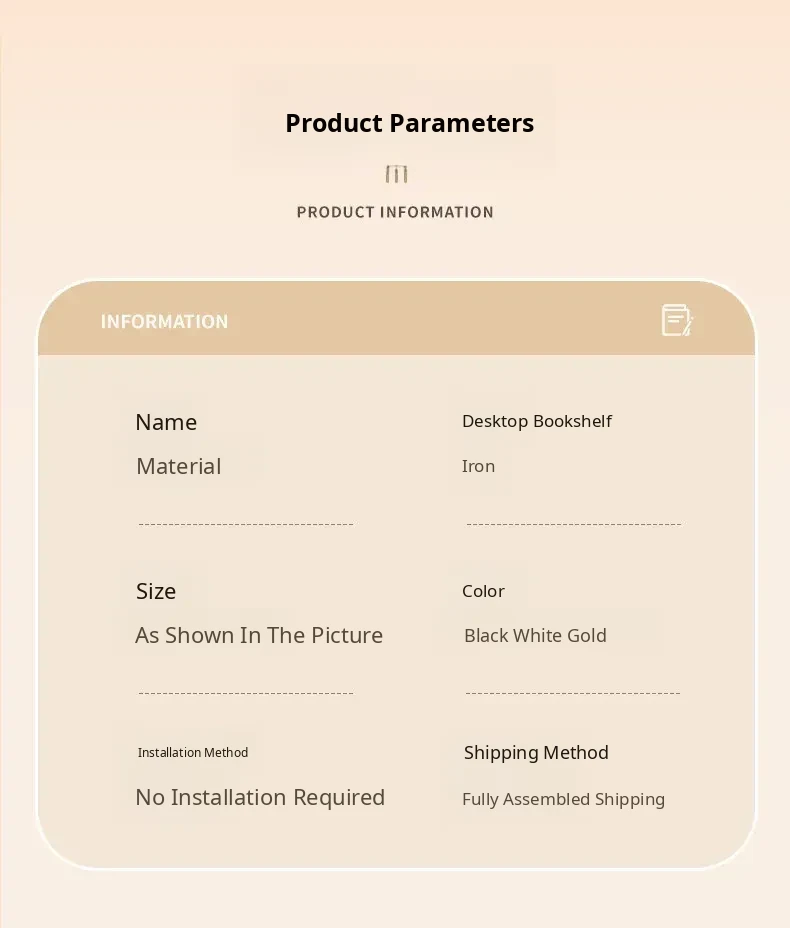Screen dimensions: 790x928
Task: Click the Material label
Action: pyautogui.click(x=178, y=466)
